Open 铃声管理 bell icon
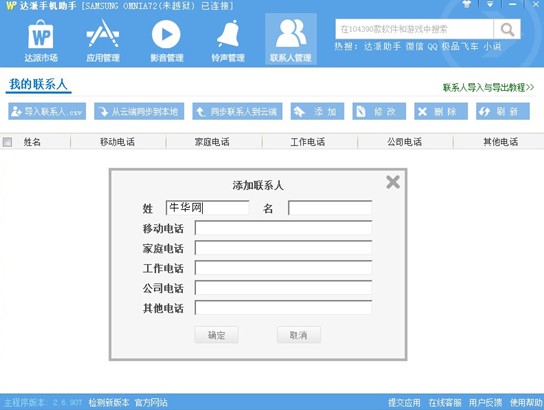This screenshot has height=410, width=544. coord(228,41)
